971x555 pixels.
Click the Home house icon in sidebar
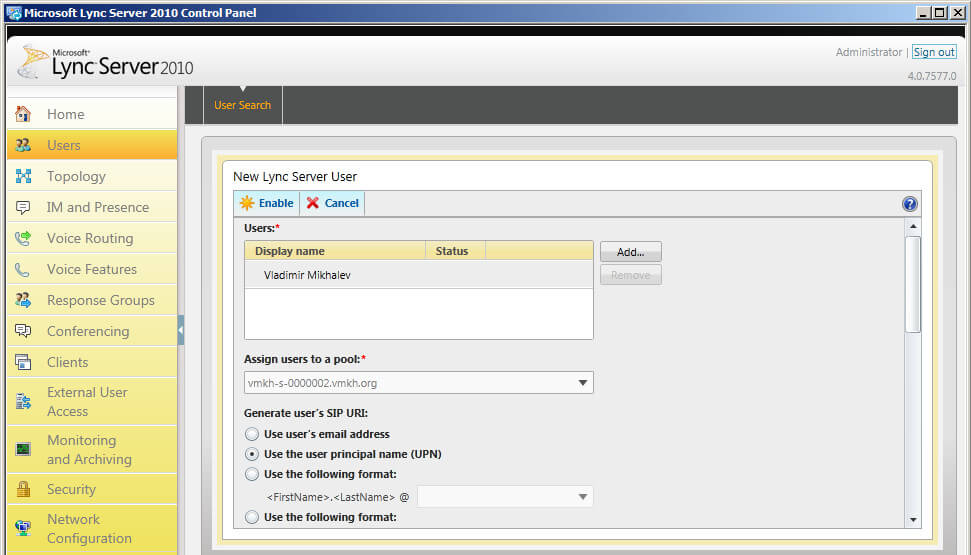[23, 114]
